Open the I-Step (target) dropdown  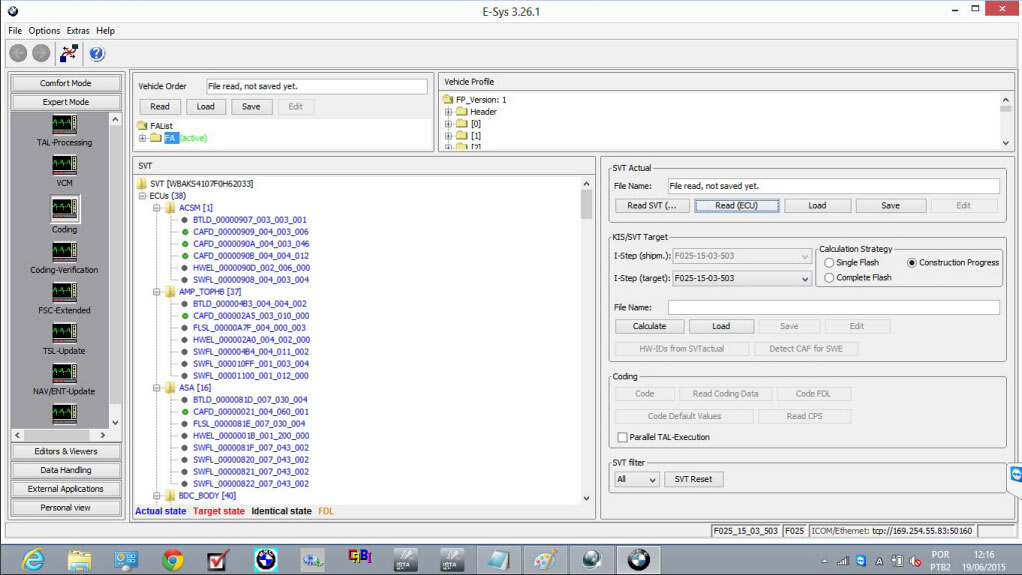pyautogui.click(x=805, y=278)
